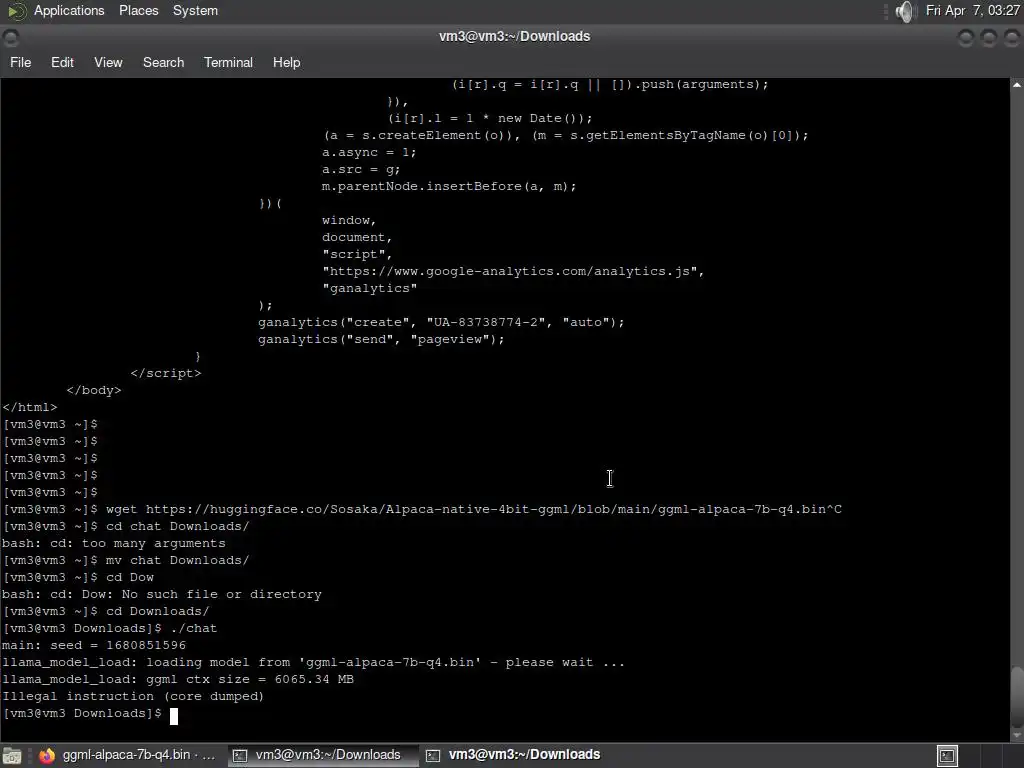
Task: Click the 'a.async = 1;' line
Action: coord(369,153)
